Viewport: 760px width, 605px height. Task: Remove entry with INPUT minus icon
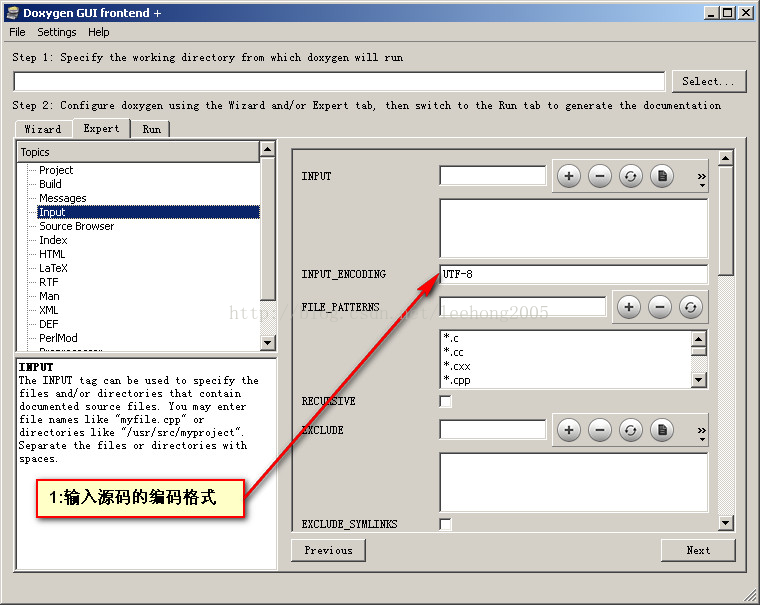point(600,176)
